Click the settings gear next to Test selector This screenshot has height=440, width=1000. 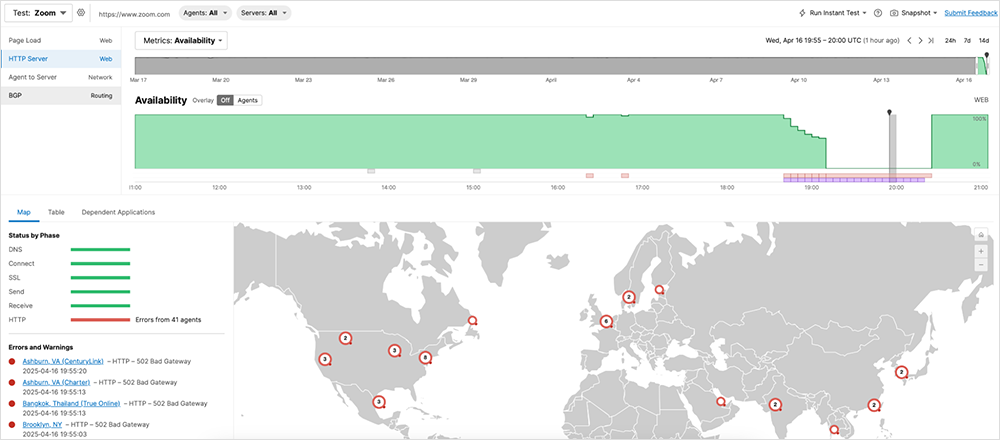[x=81, y=13]
